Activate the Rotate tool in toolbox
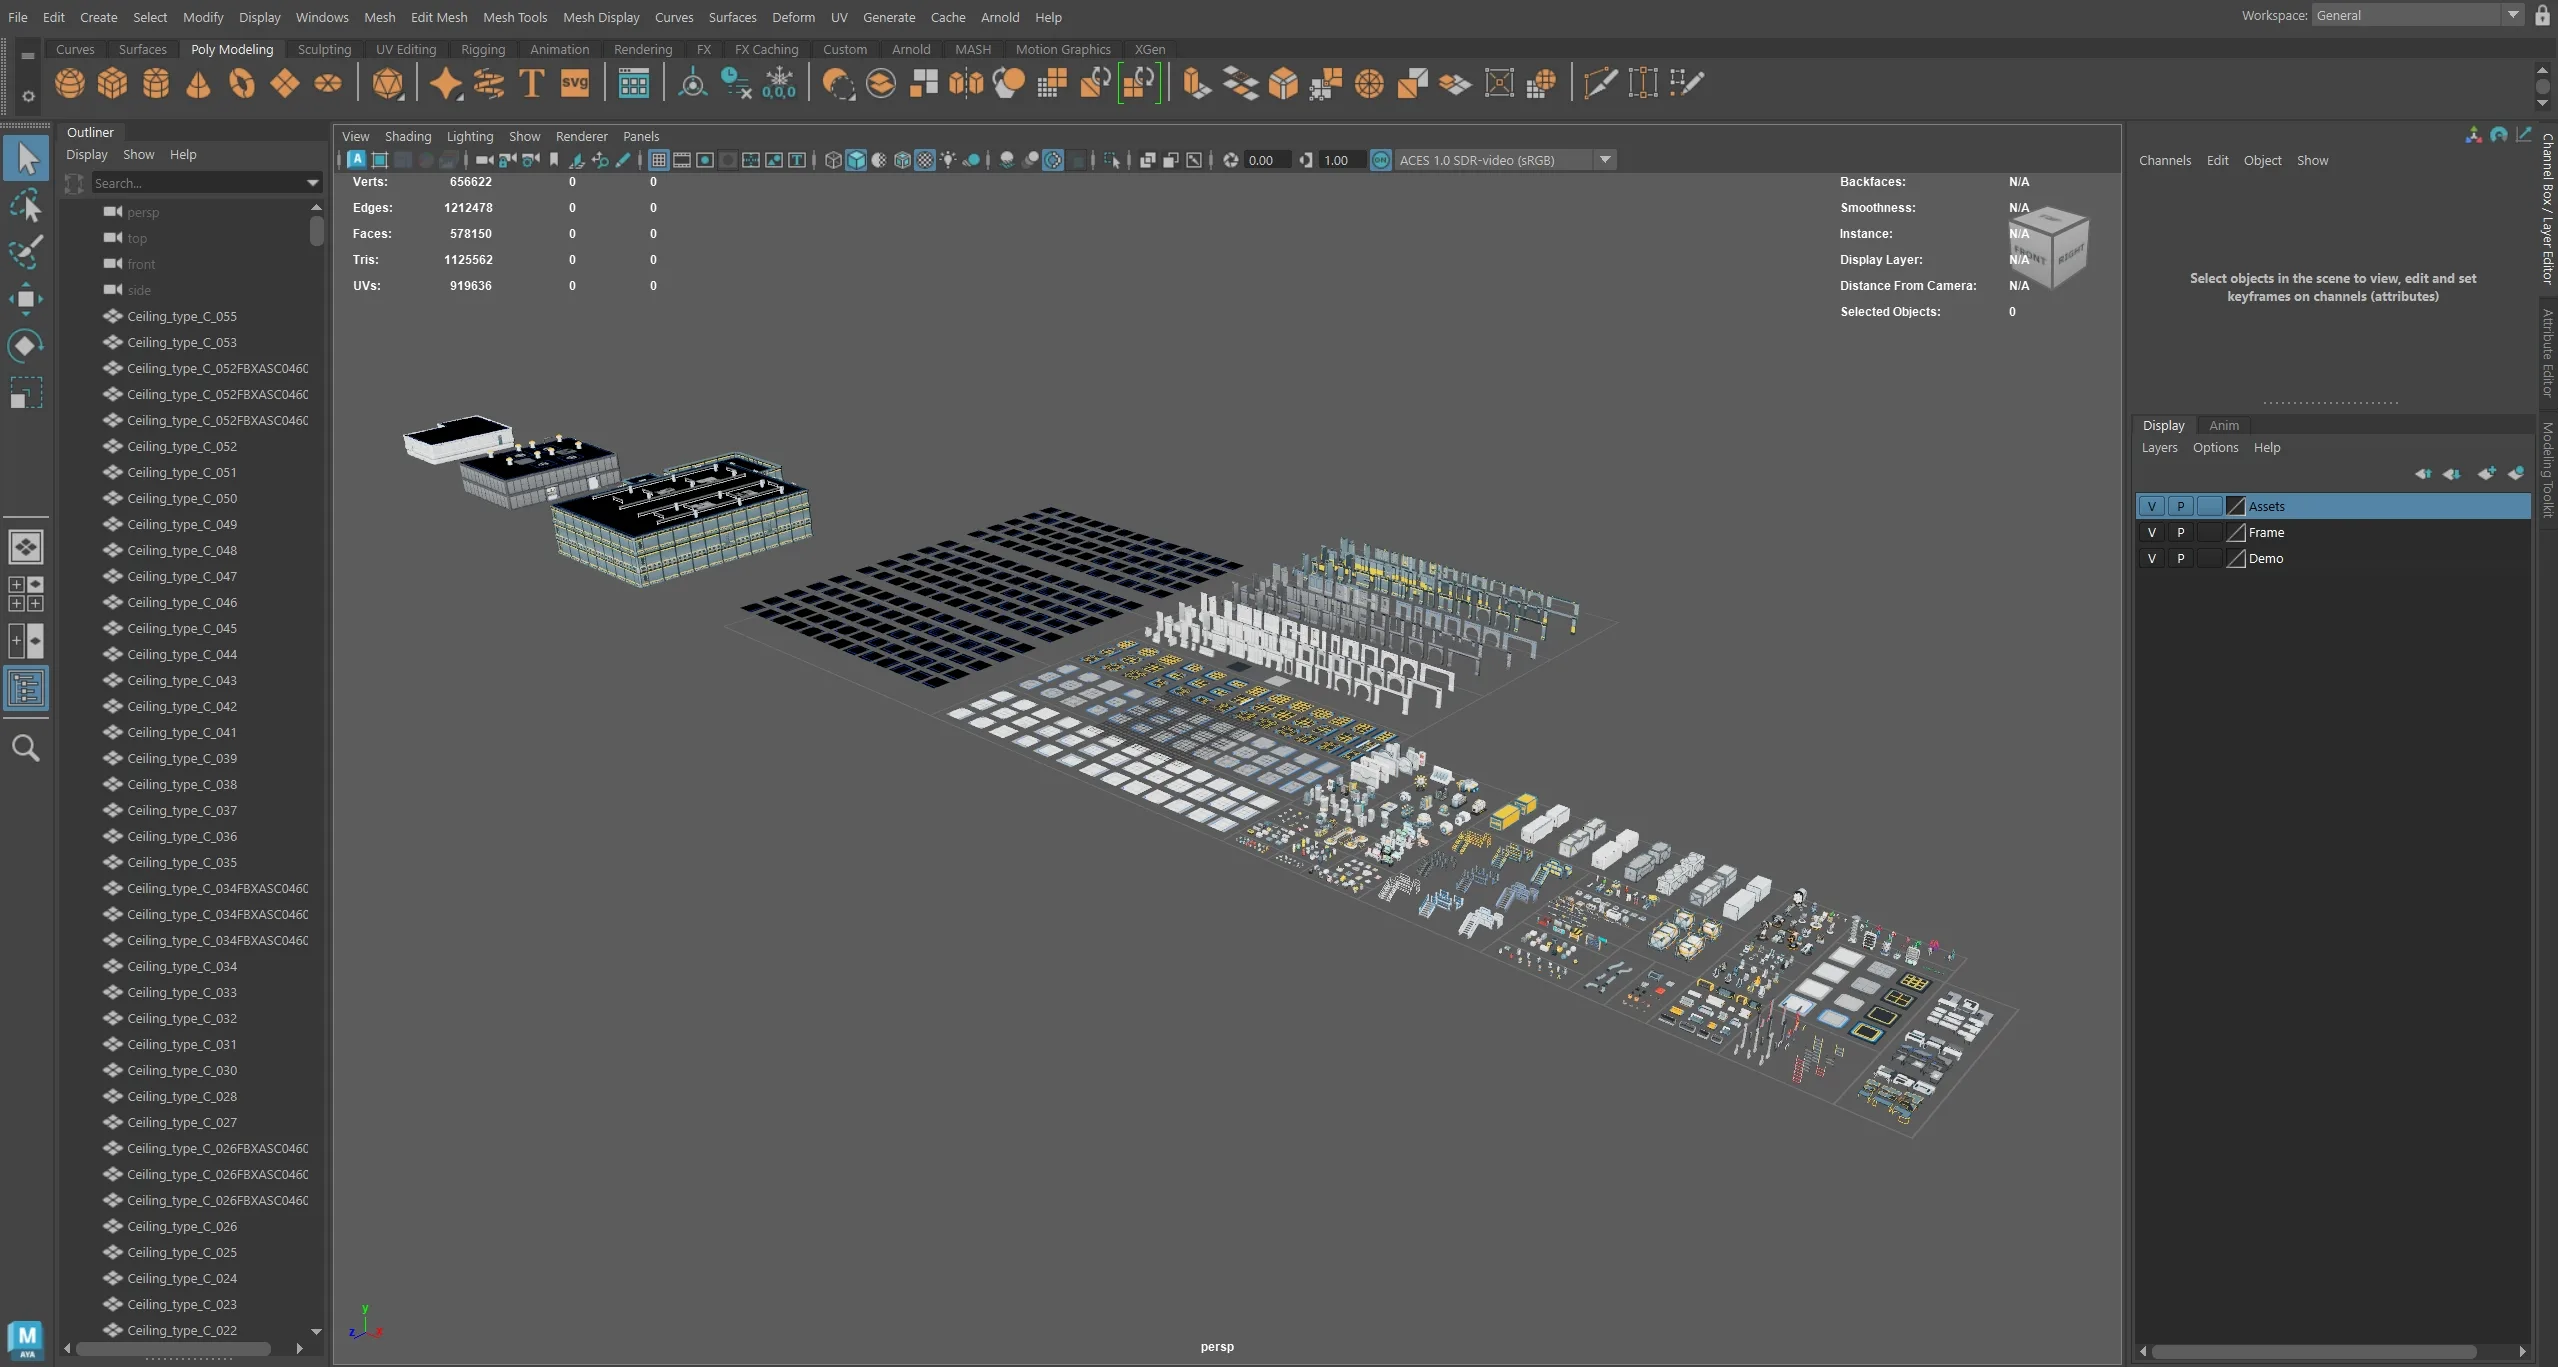This screenshot has height=1367, width=2558. [x=25, y=346]
